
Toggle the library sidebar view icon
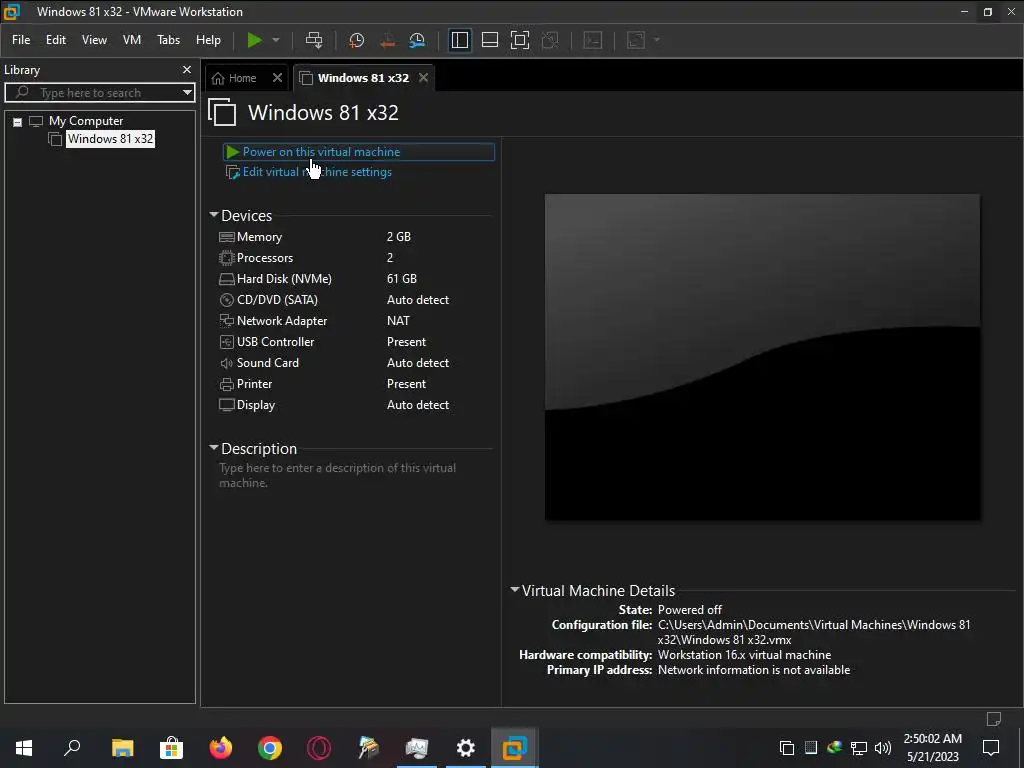point(460,40)
